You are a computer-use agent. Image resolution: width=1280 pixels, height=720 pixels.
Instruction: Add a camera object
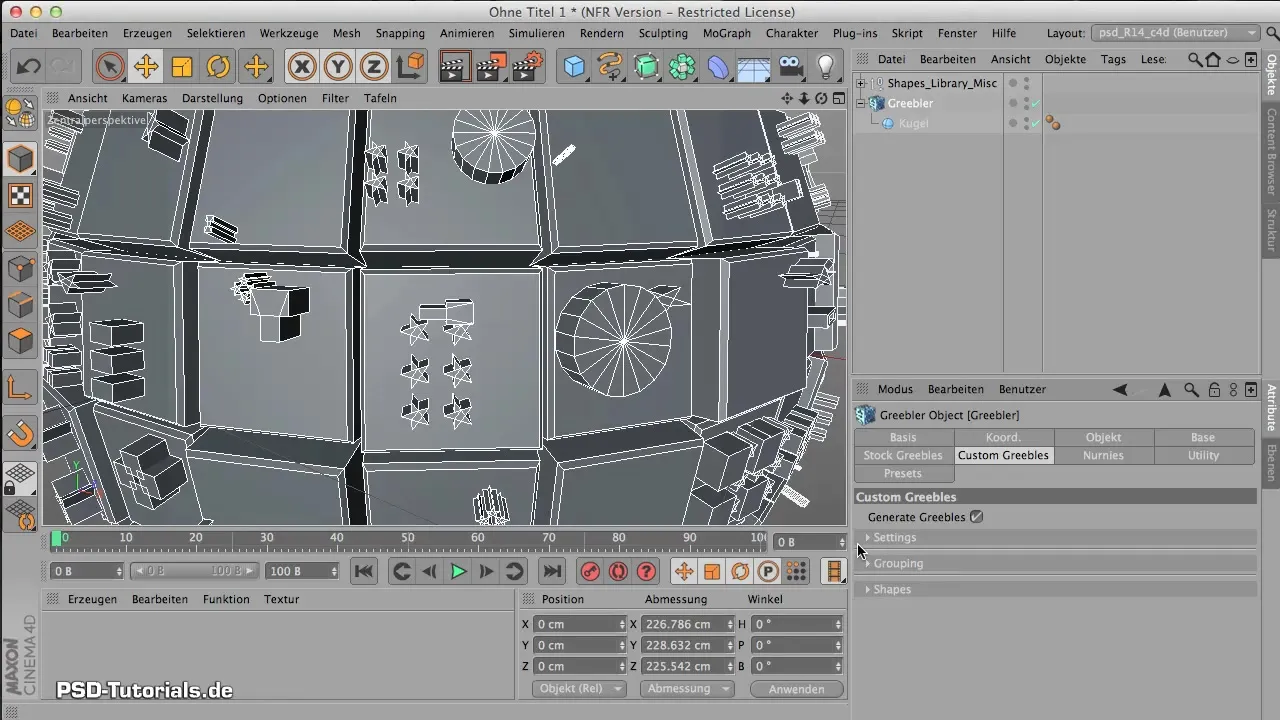pos(790,67)
